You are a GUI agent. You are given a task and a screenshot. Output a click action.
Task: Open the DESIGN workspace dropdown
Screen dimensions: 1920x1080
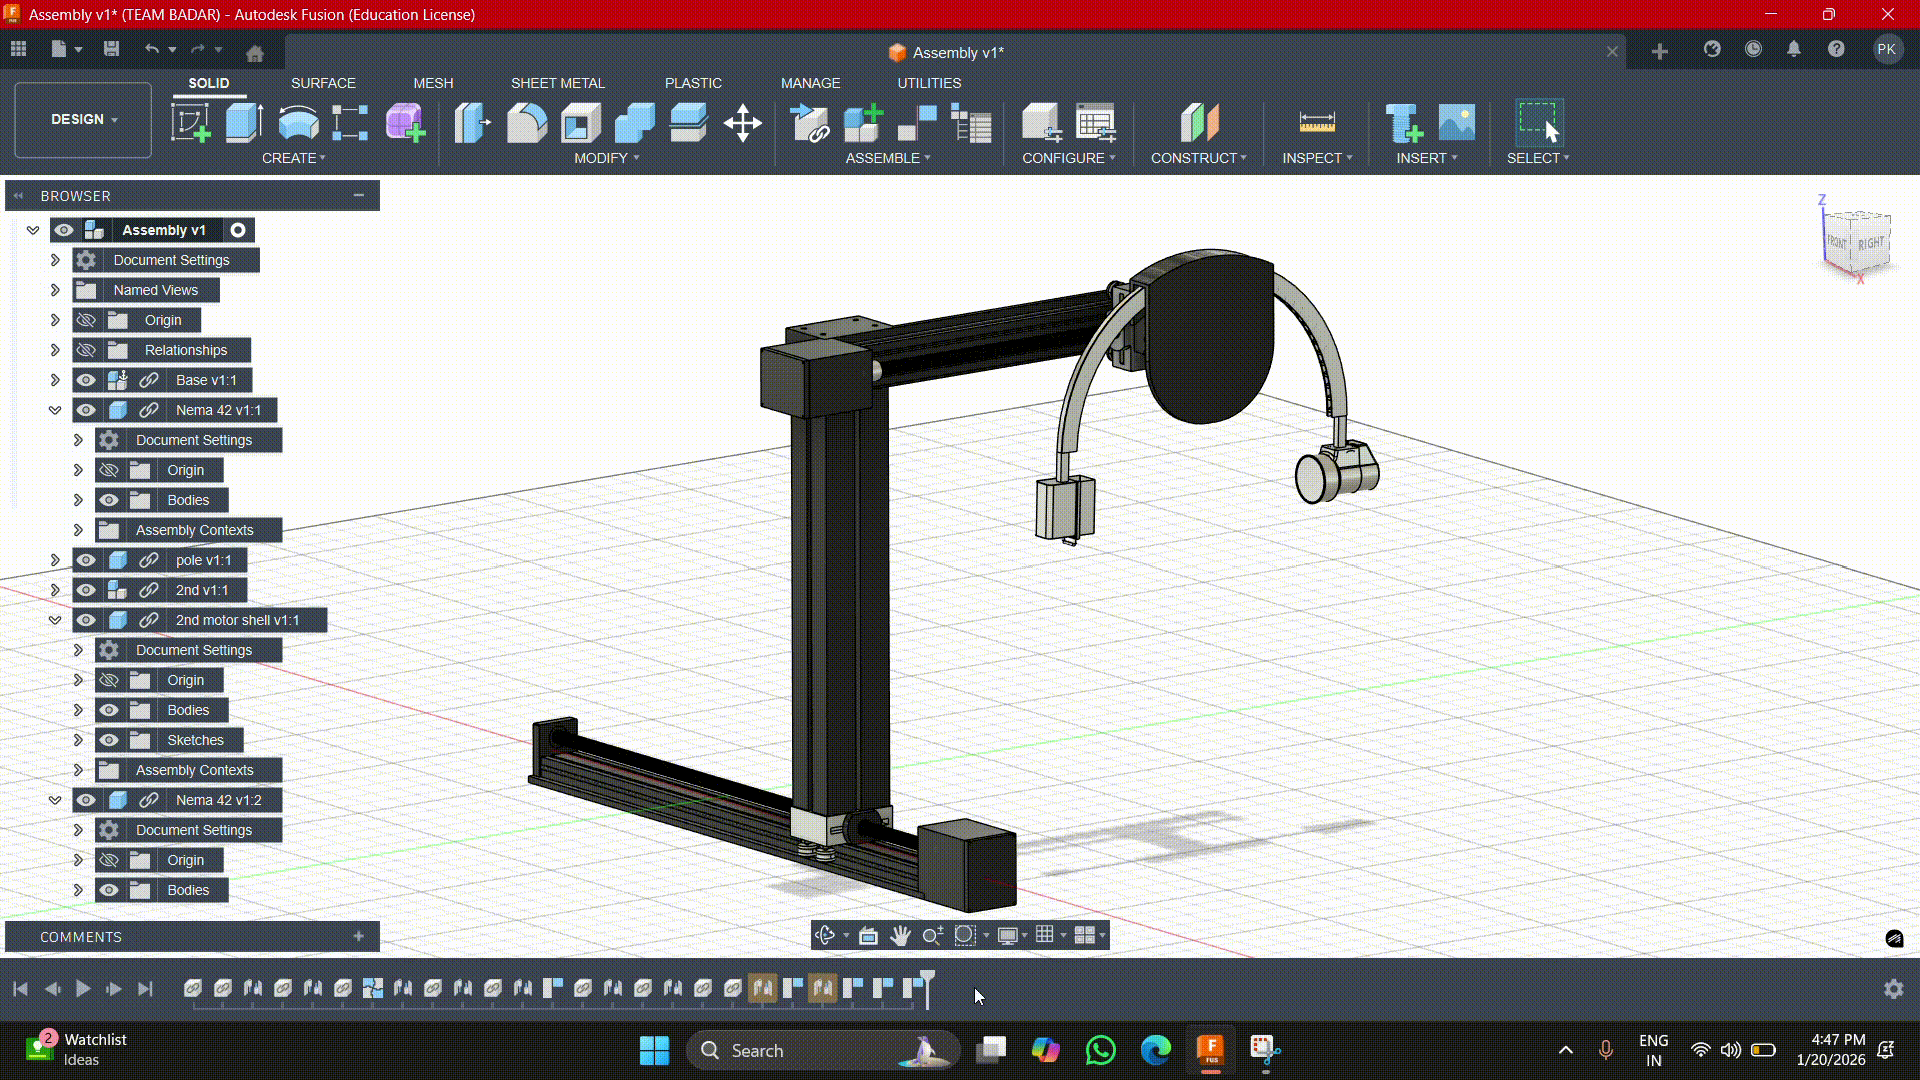pyautogui.click(x=83, y=120)
